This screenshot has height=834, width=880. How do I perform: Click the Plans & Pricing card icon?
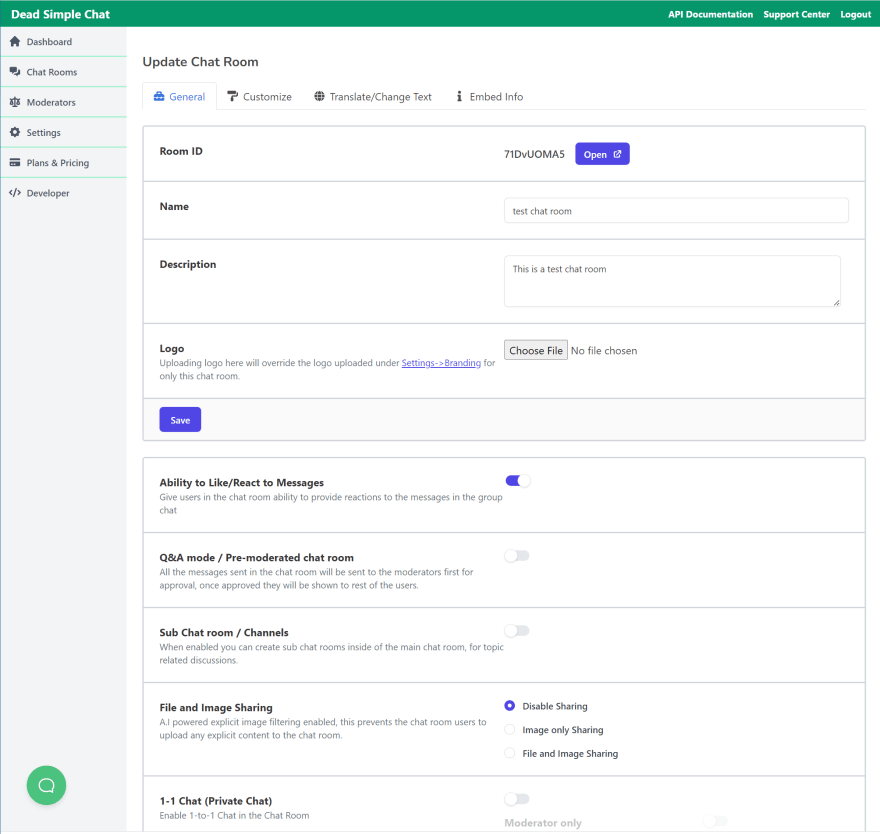15,163
